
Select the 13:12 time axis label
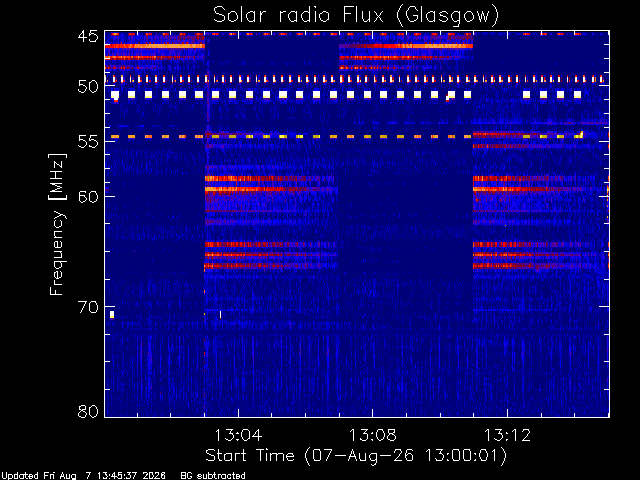tap(507, 435)
